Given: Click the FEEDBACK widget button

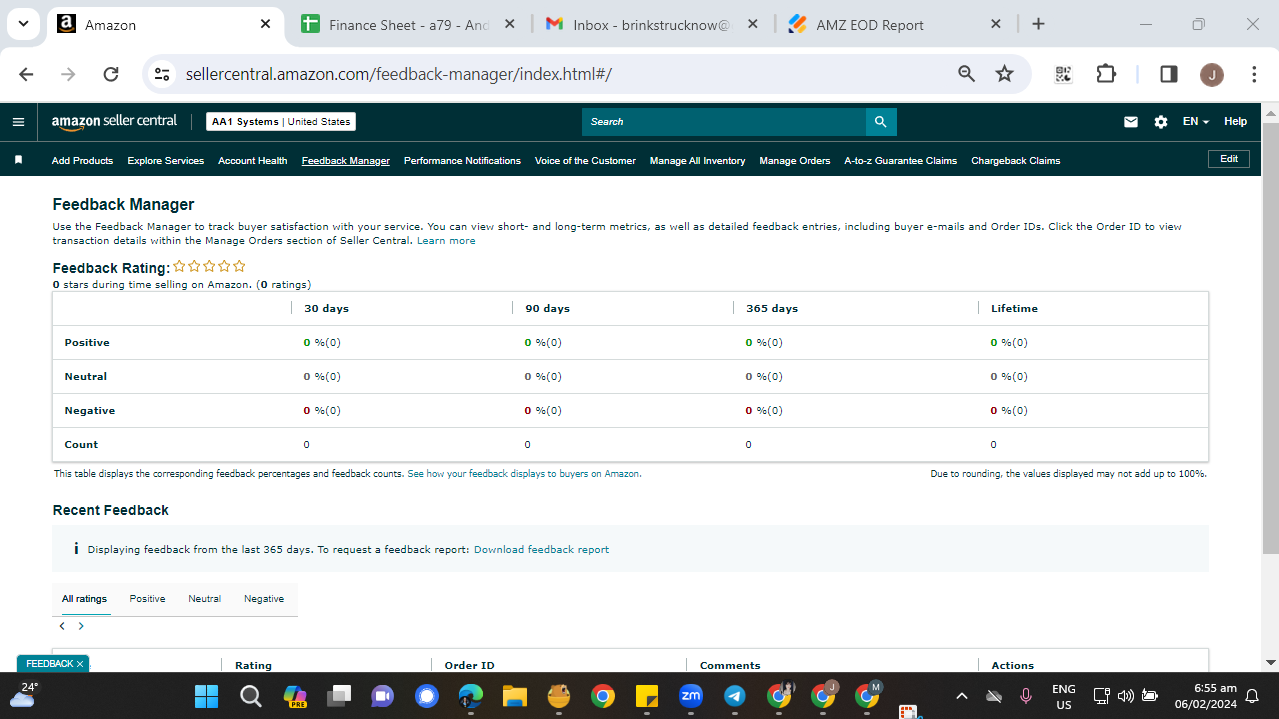Looking at the screenshot, I should (49, 664).
